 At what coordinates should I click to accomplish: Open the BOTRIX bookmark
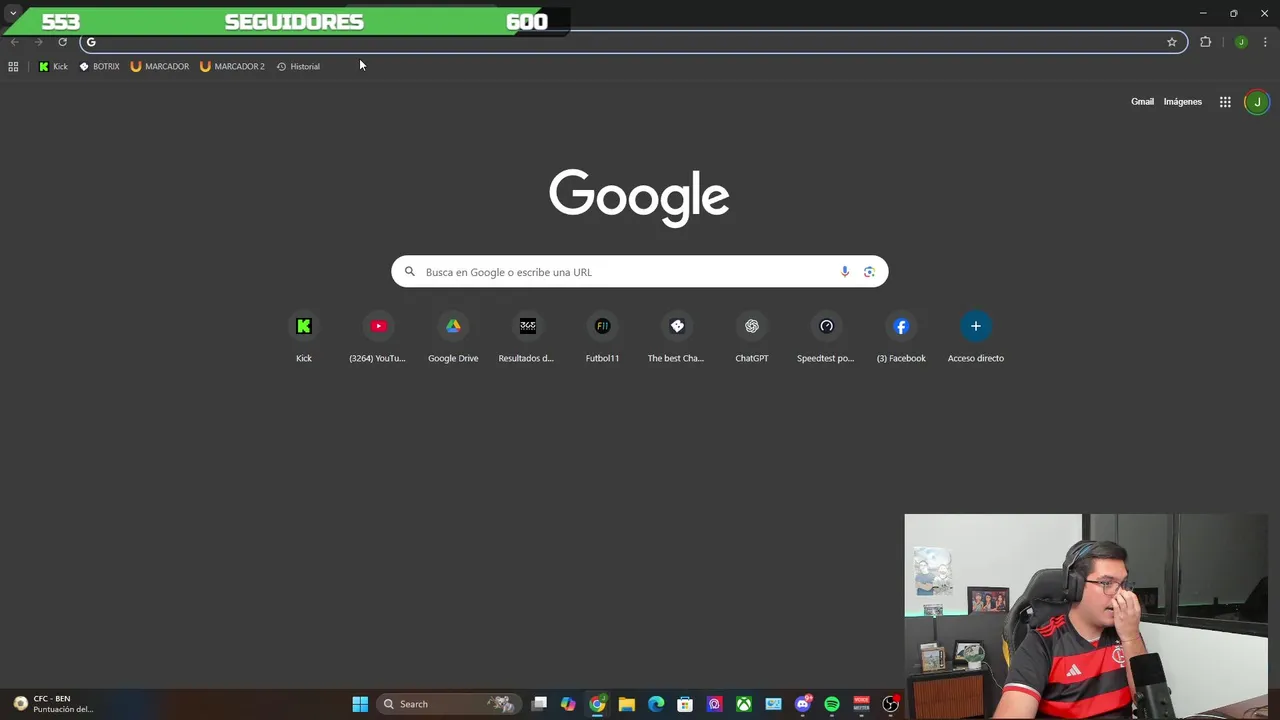click(99, 67)
